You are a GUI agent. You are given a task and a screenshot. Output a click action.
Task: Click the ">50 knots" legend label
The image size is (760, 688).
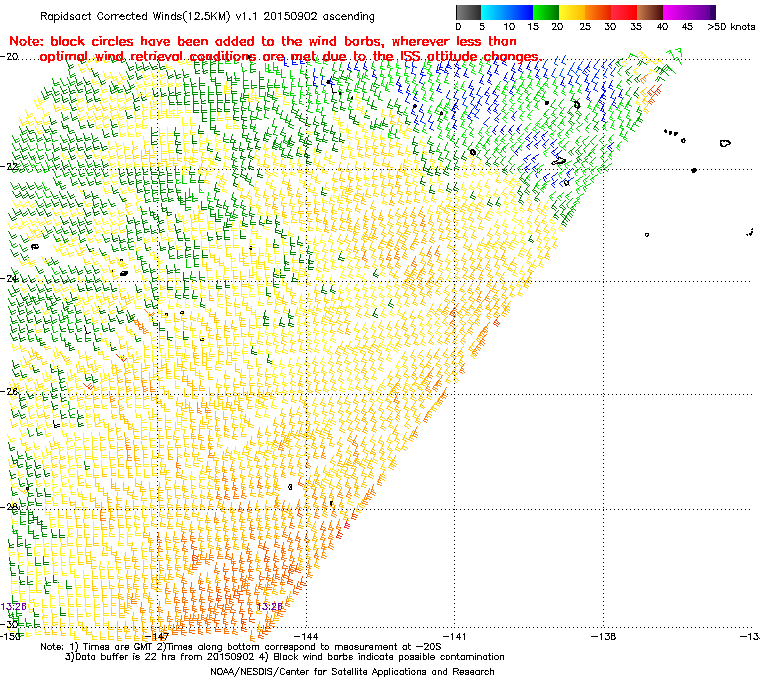(730, 27)
